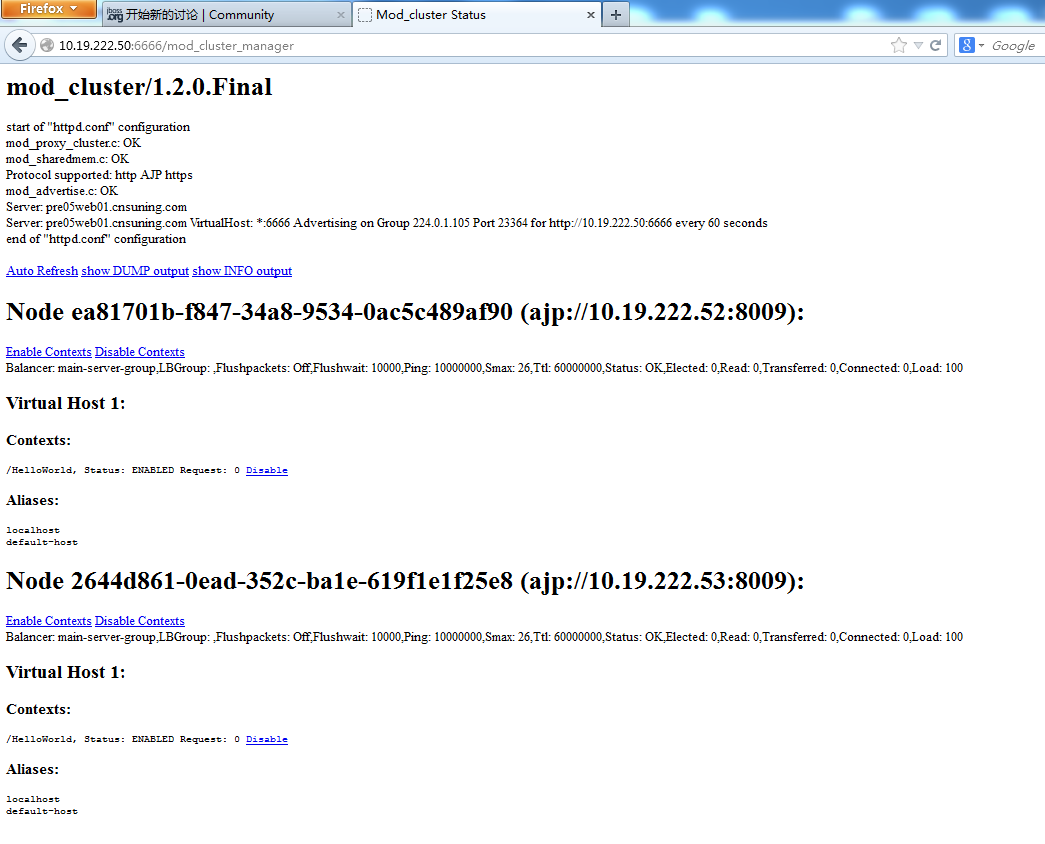Disable Contexts for node 10.19.222.53
The image size is (1045, 844).
[140, 621]
